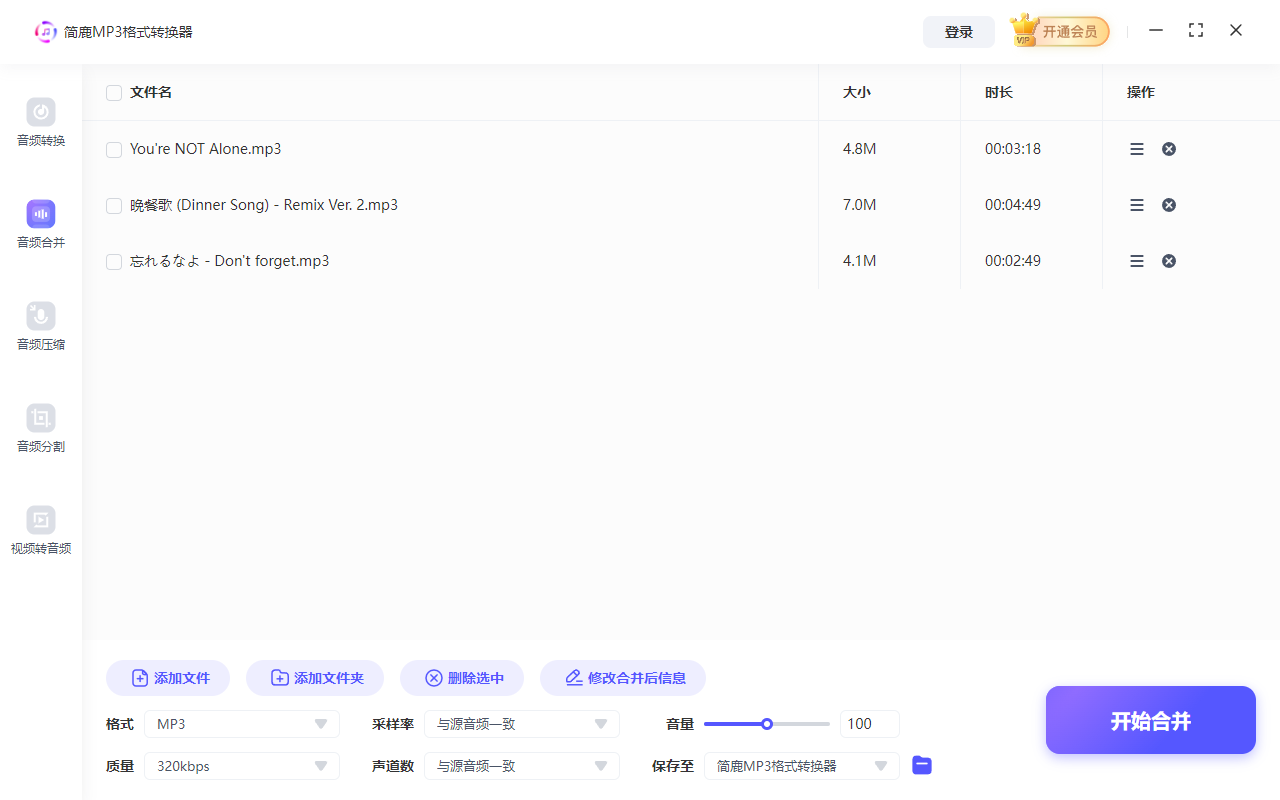Remove 晚餐歌 (Dinner Song) file from list
This screenshot has height=800, width=1280.
[x=1169, y=205]
